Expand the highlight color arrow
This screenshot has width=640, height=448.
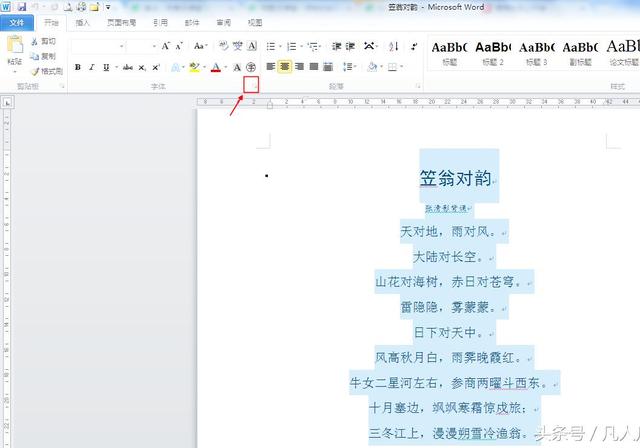coord(204,67)
